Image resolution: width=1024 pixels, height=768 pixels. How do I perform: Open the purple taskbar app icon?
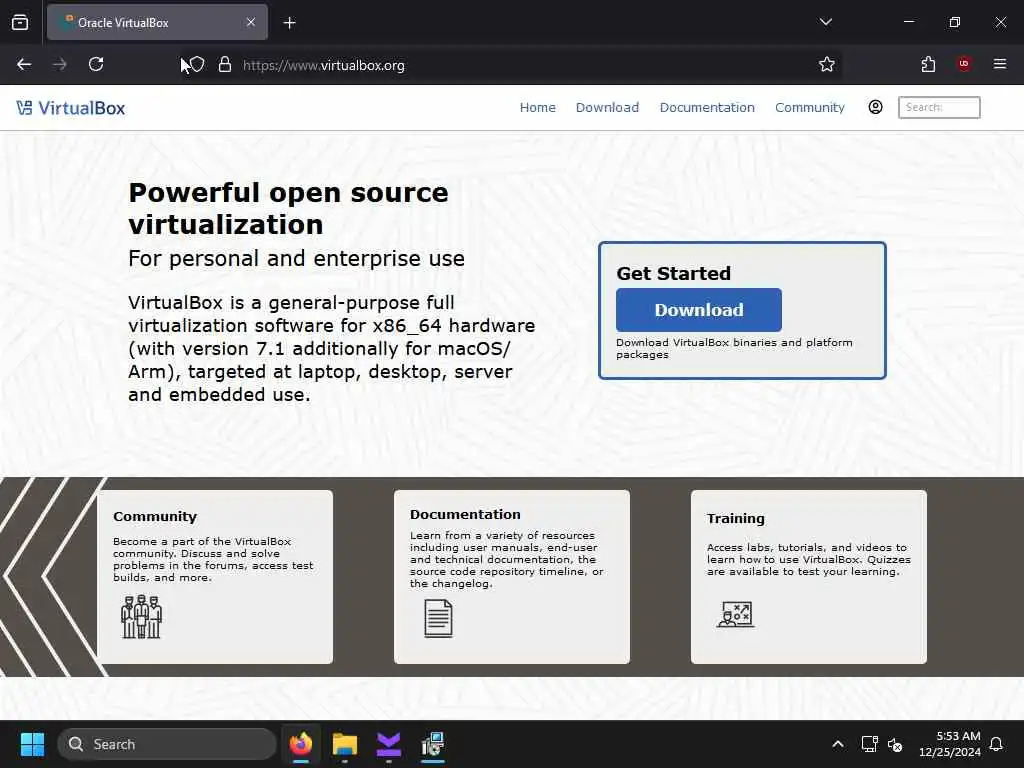point(389,744)
